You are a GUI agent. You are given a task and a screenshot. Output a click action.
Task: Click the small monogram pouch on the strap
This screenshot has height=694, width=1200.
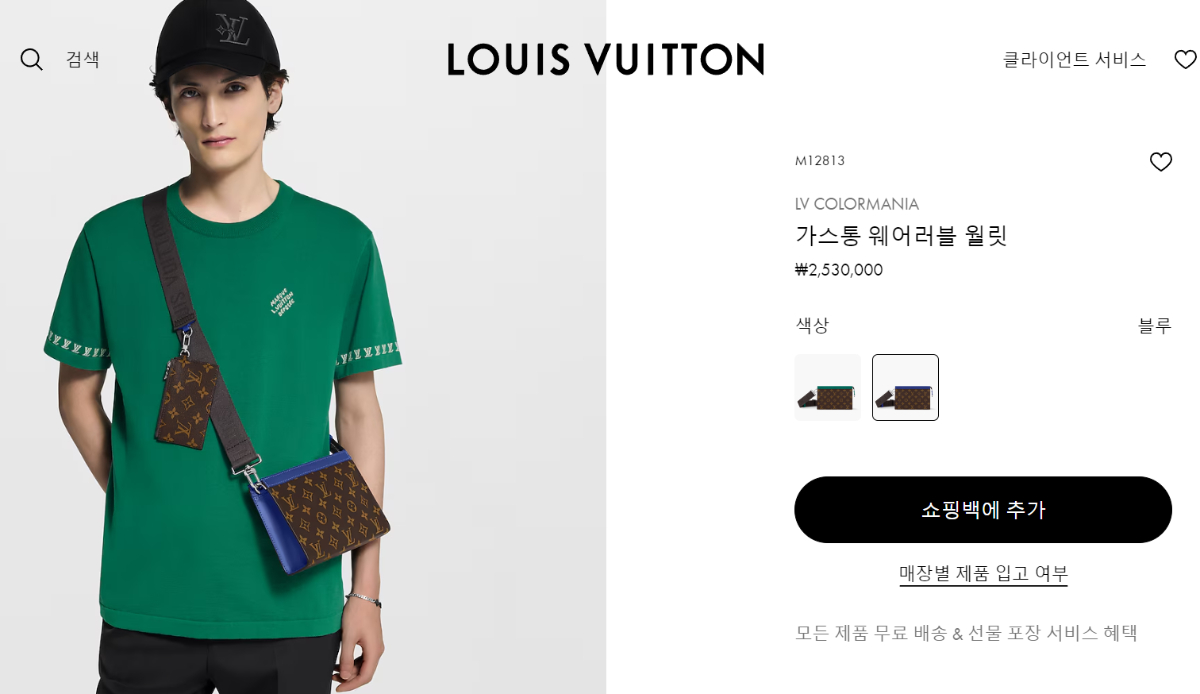click(187, 401)
